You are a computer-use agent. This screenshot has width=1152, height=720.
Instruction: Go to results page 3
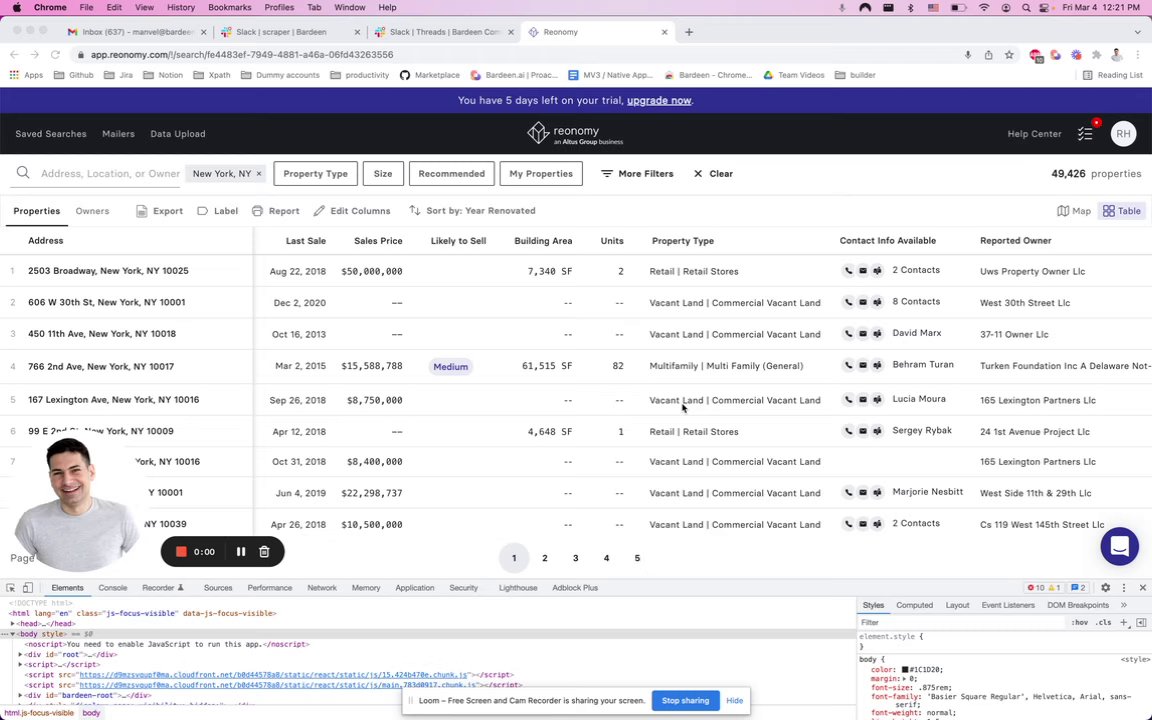[575, 558]
